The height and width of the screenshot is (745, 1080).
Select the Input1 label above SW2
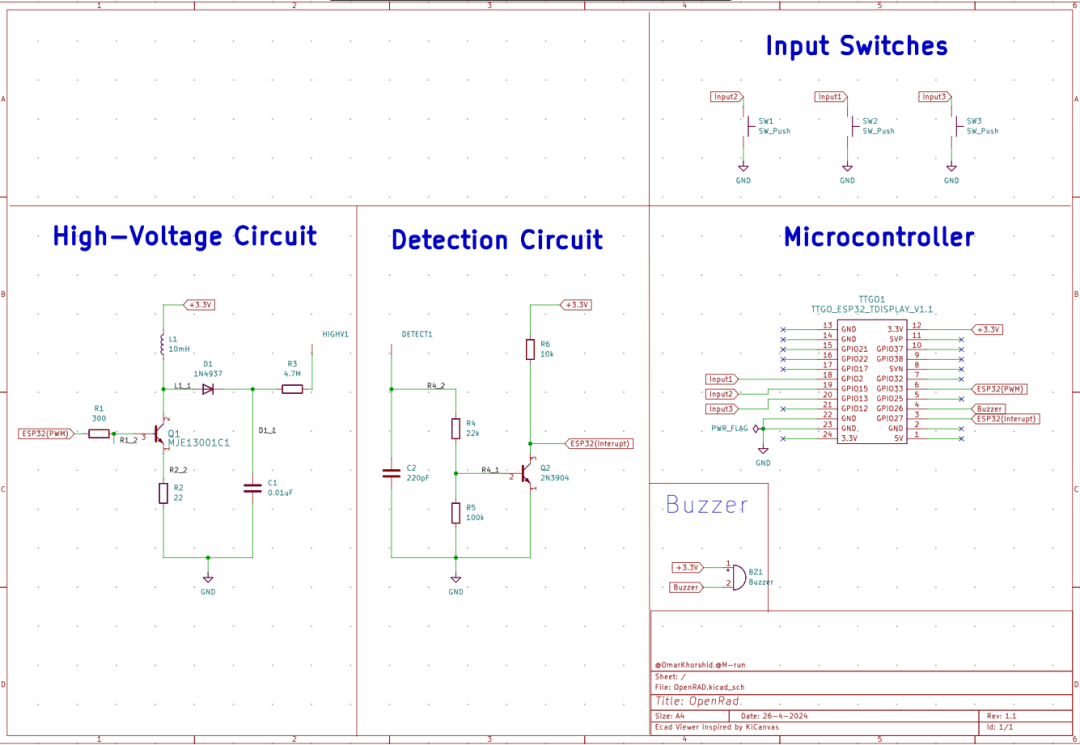[831, 97]
